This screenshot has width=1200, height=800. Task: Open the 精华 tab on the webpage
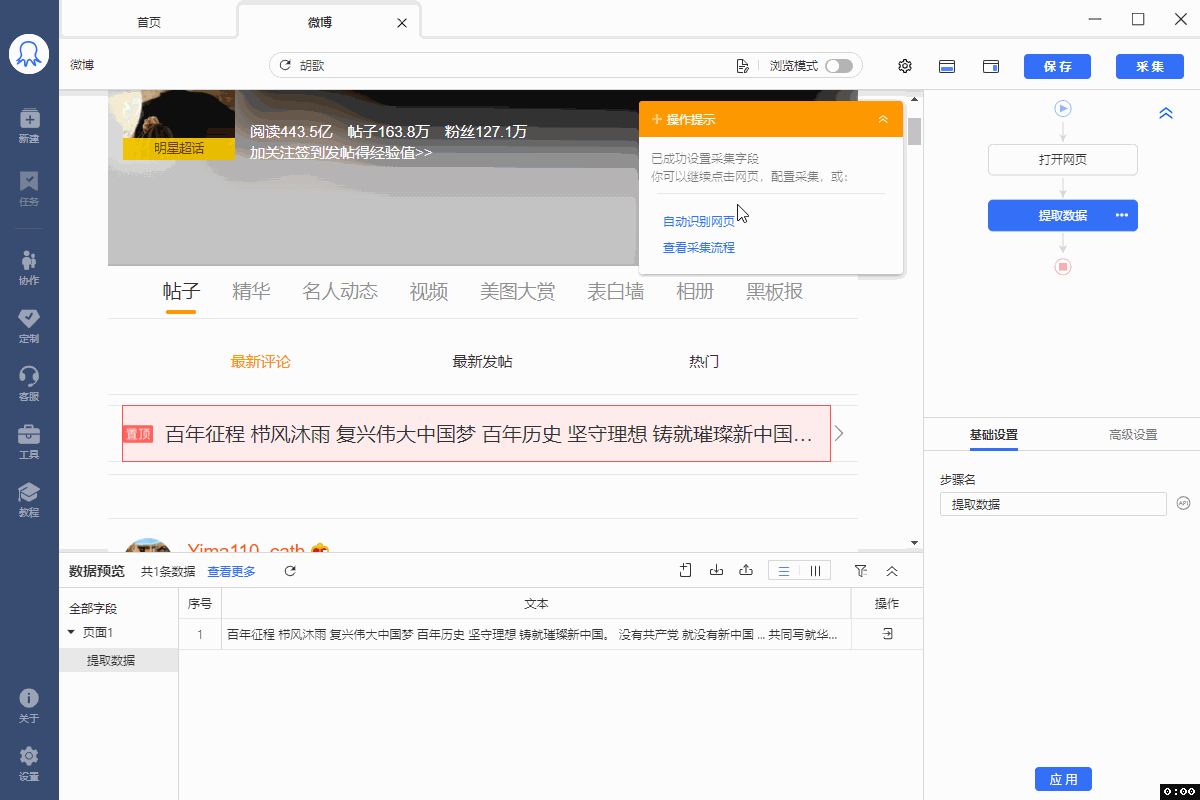(x=251, y=292)
